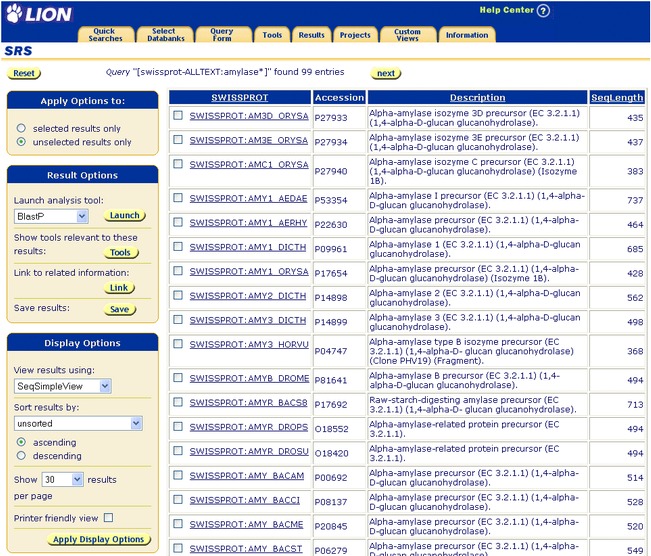Open SWISSPROT:AMY_BACAM entry link
The image size is (651, 556).
point(247,476)
